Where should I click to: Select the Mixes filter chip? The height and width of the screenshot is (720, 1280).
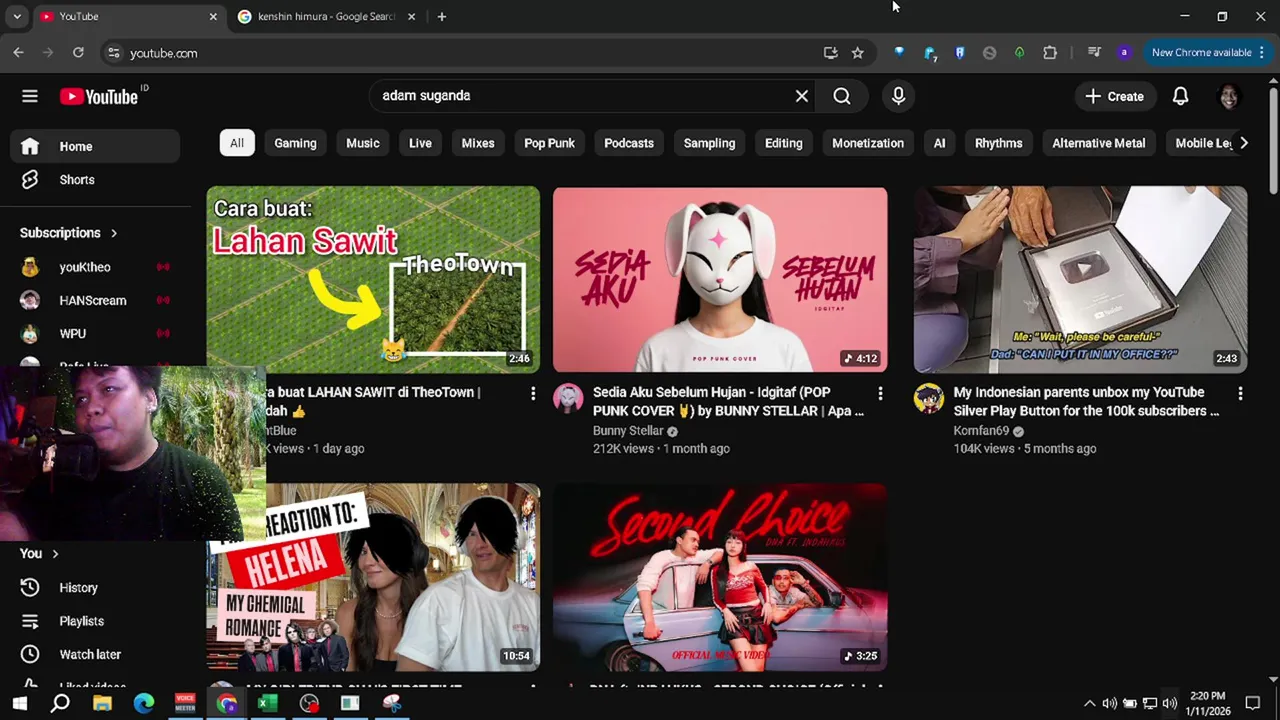pyautogui.click(x=478, y=143)
